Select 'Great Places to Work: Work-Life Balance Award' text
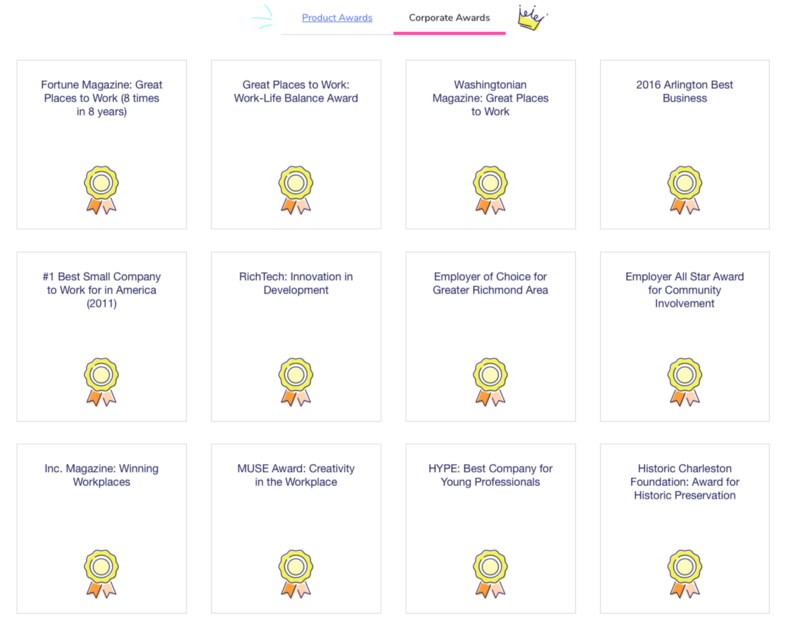The height and width of the screenshot is (639, 800). coord(296,91)
